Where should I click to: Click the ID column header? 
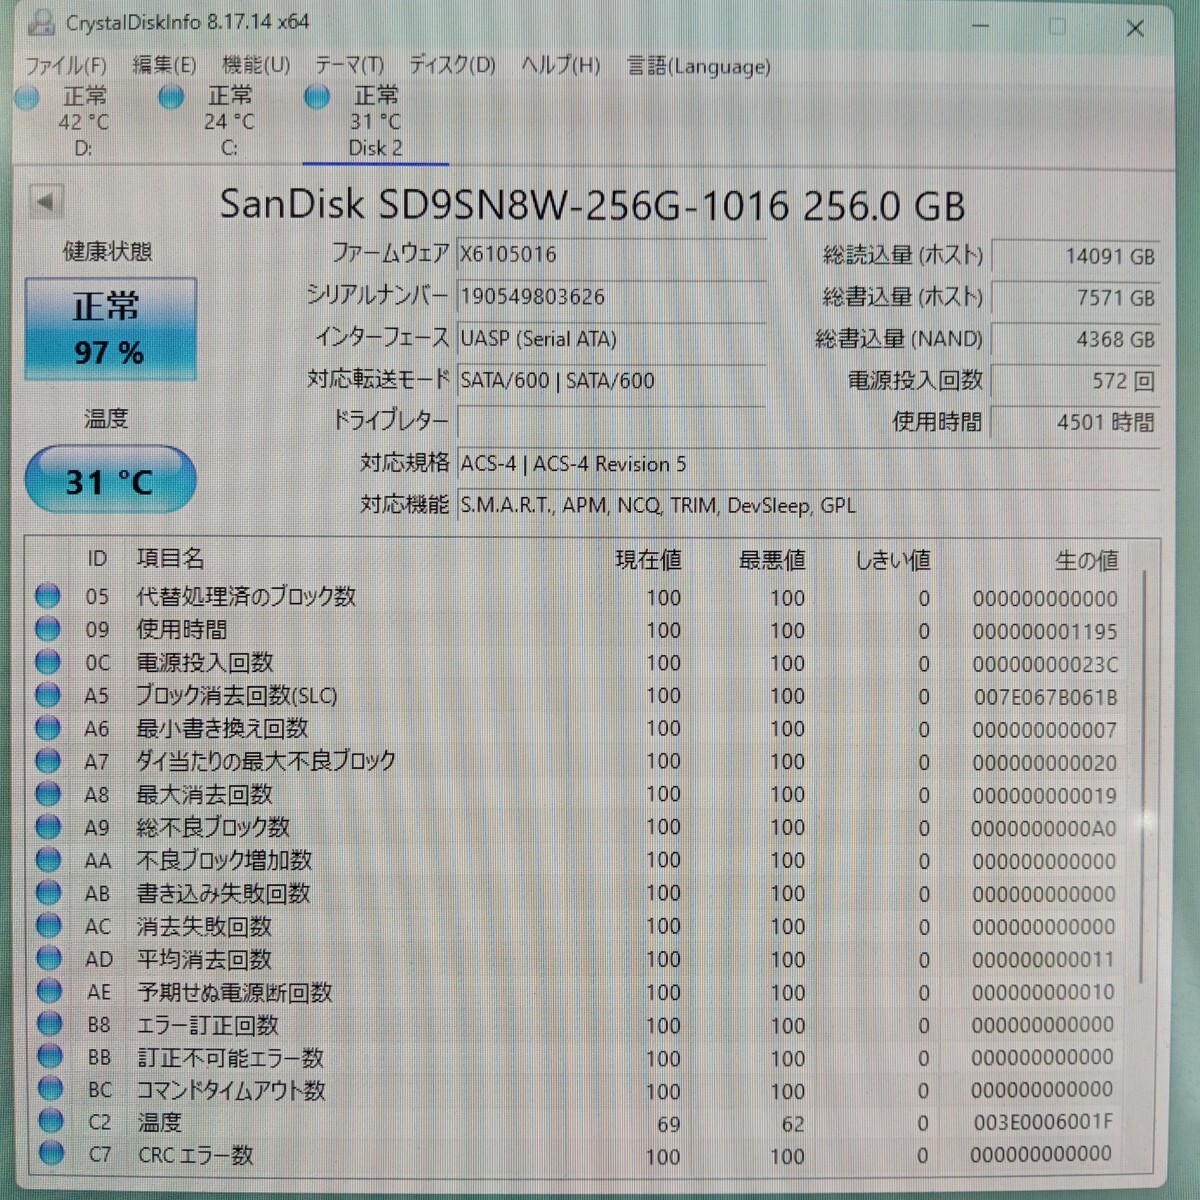pos(97,558)
